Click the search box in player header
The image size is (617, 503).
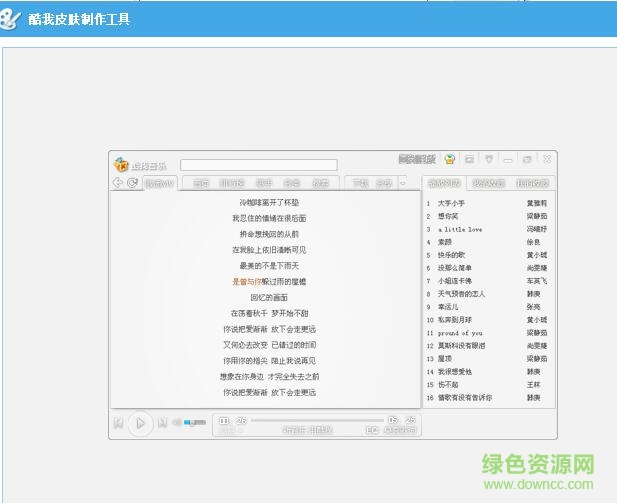pos(258,165)
